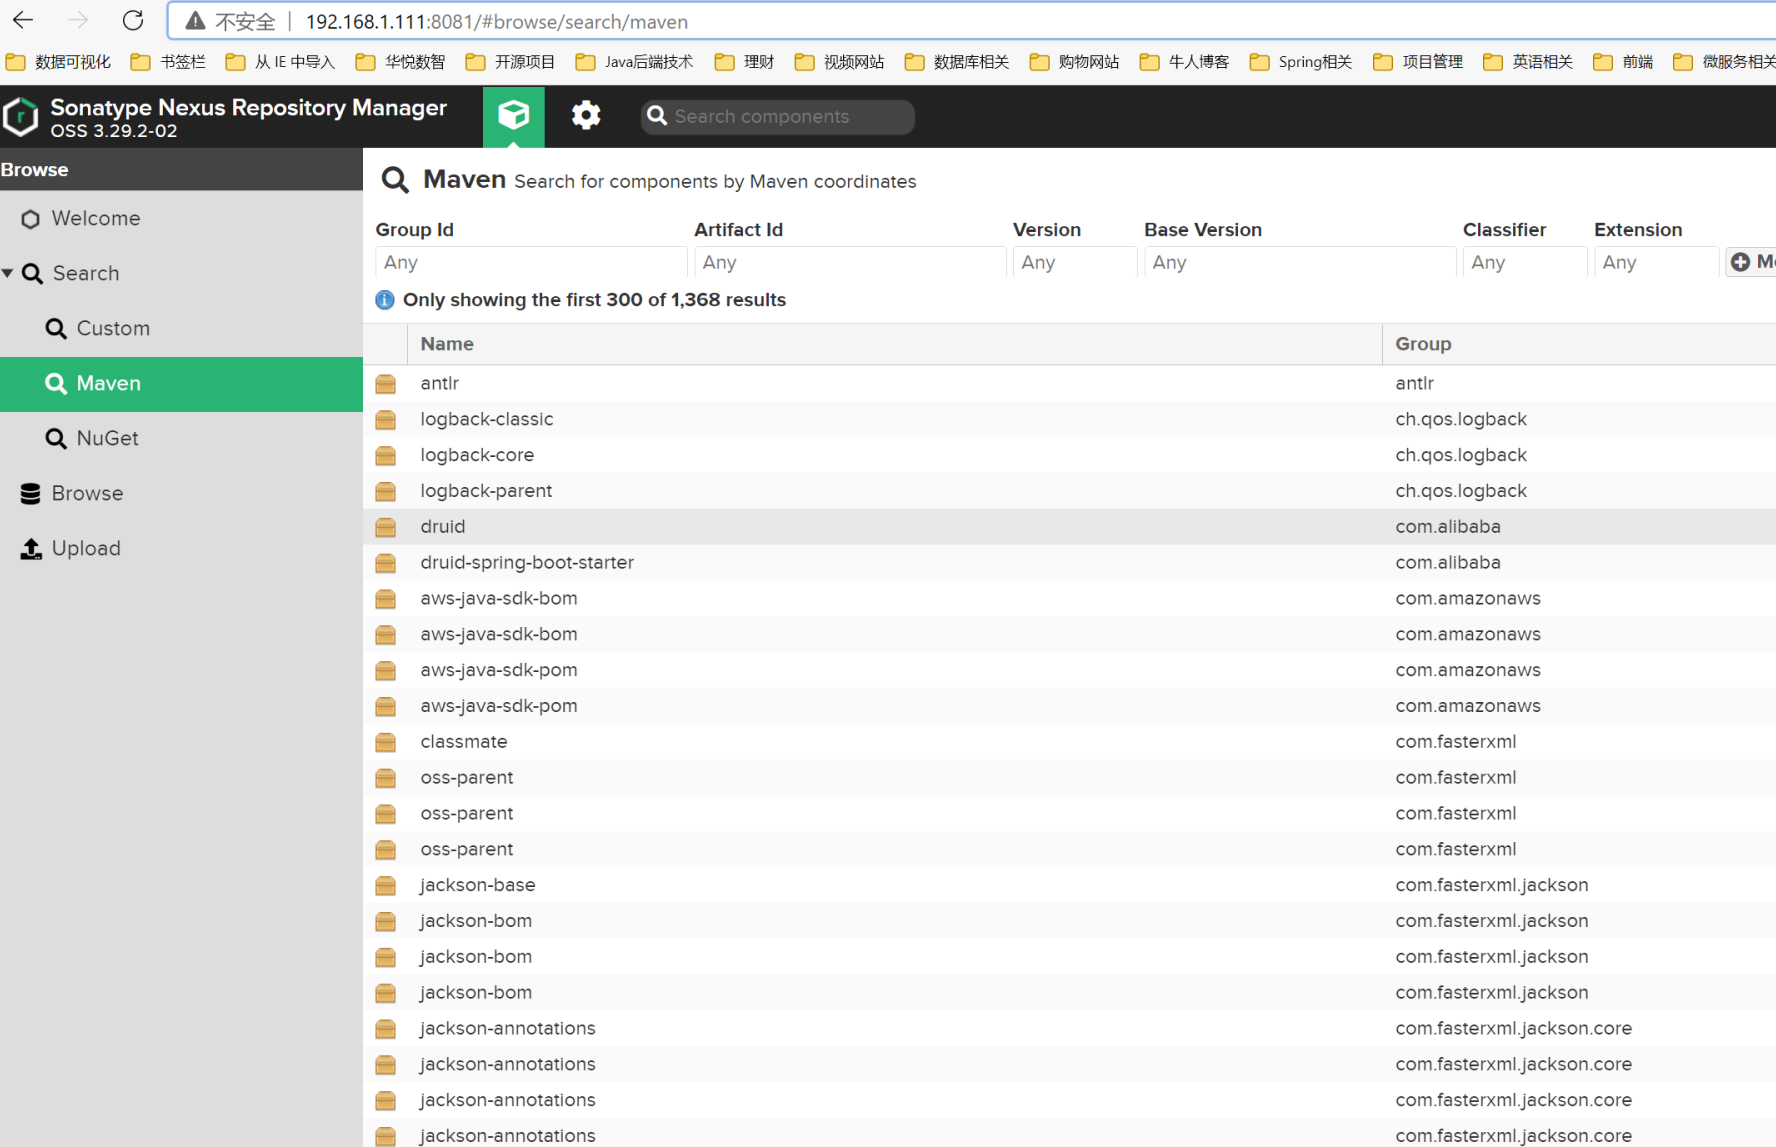Click the Artifact Id filter field

point(850,262)
